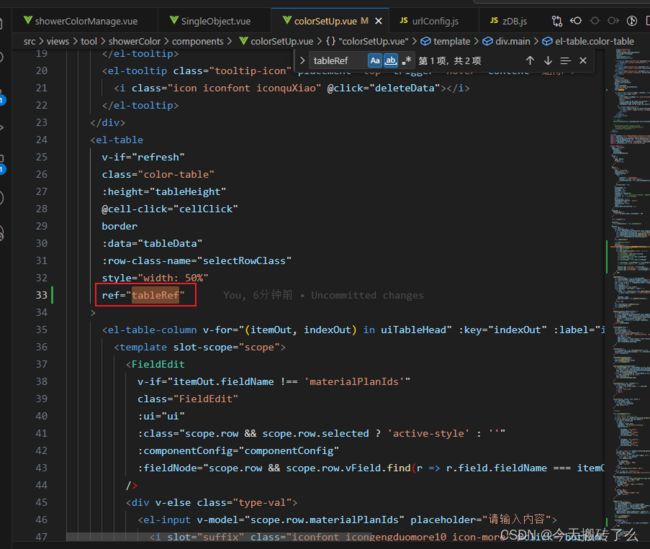Click the "Uncommitted changes" blame annotation

coord(367,295)
